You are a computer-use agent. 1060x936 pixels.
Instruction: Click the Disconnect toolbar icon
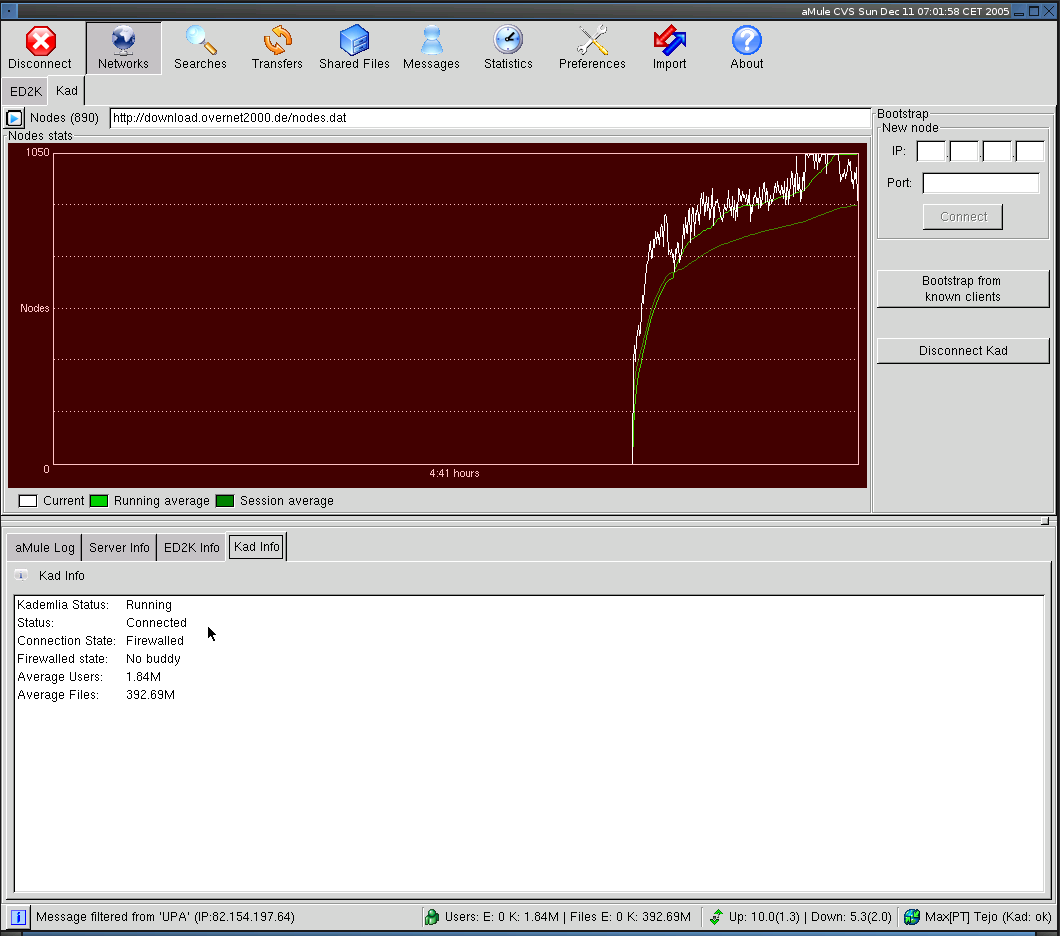click(40, 48)
